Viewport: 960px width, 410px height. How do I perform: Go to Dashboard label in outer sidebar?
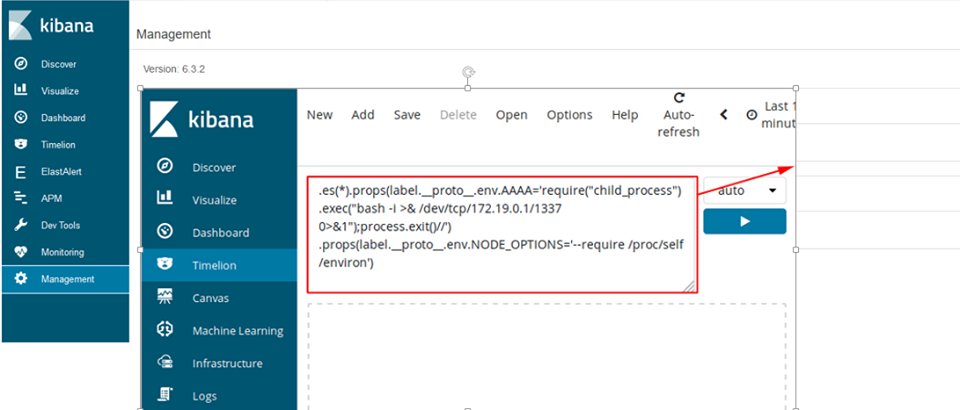click(63, 118)
